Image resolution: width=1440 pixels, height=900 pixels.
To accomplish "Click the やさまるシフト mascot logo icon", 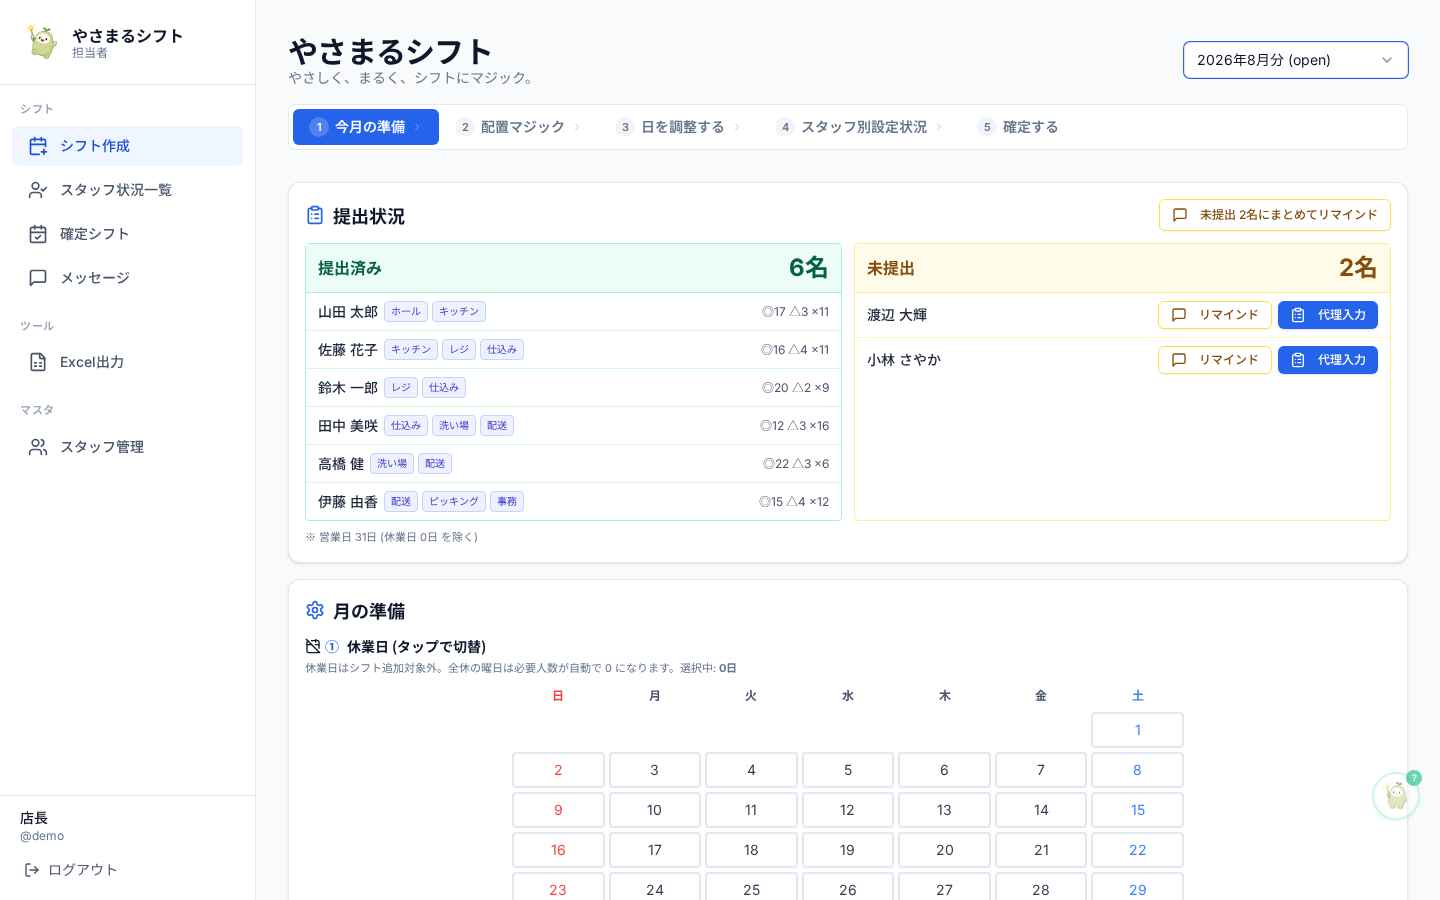I will click(42, 42).
